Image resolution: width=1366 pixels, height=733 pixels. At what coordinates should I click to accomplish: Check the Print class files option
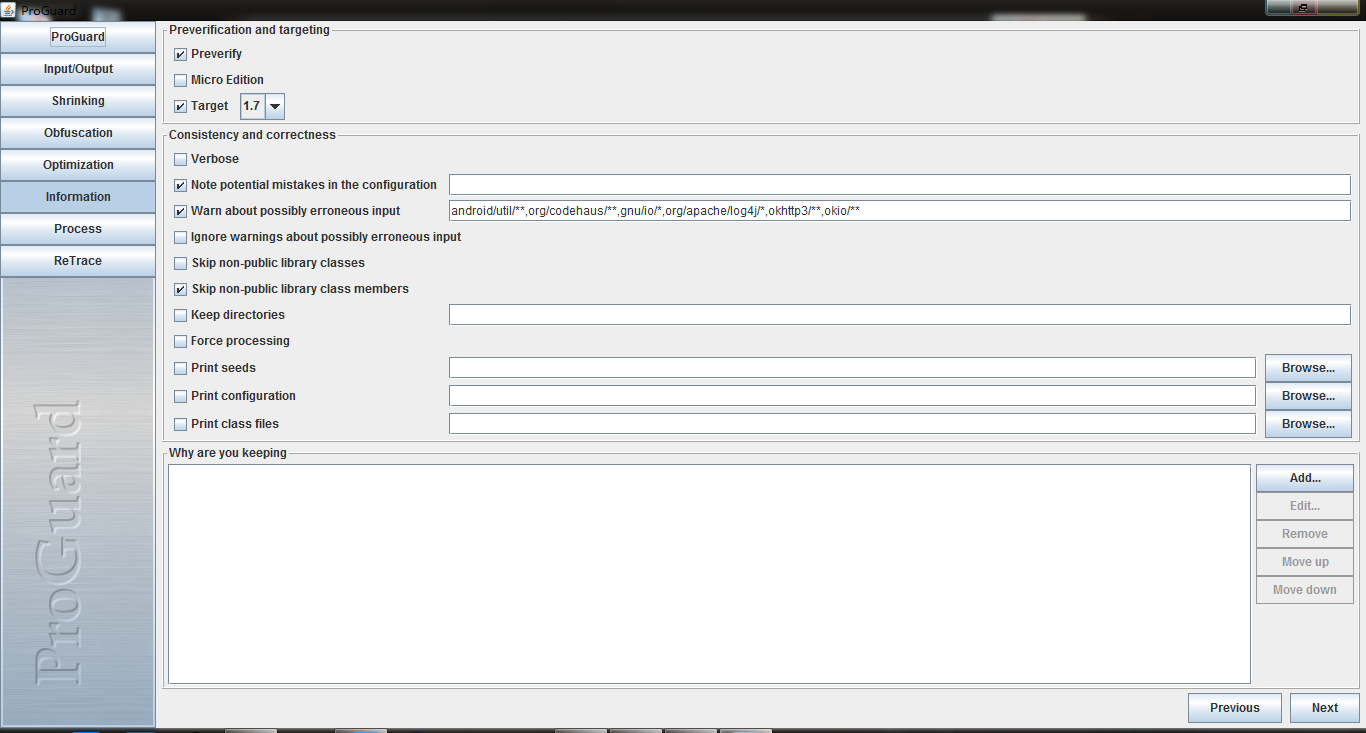[180, 424]
